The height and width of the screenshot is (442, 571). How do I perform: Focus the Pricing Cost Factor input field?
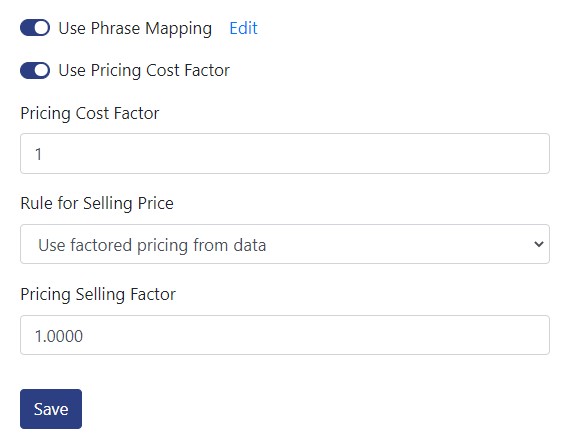coord(285,153)
